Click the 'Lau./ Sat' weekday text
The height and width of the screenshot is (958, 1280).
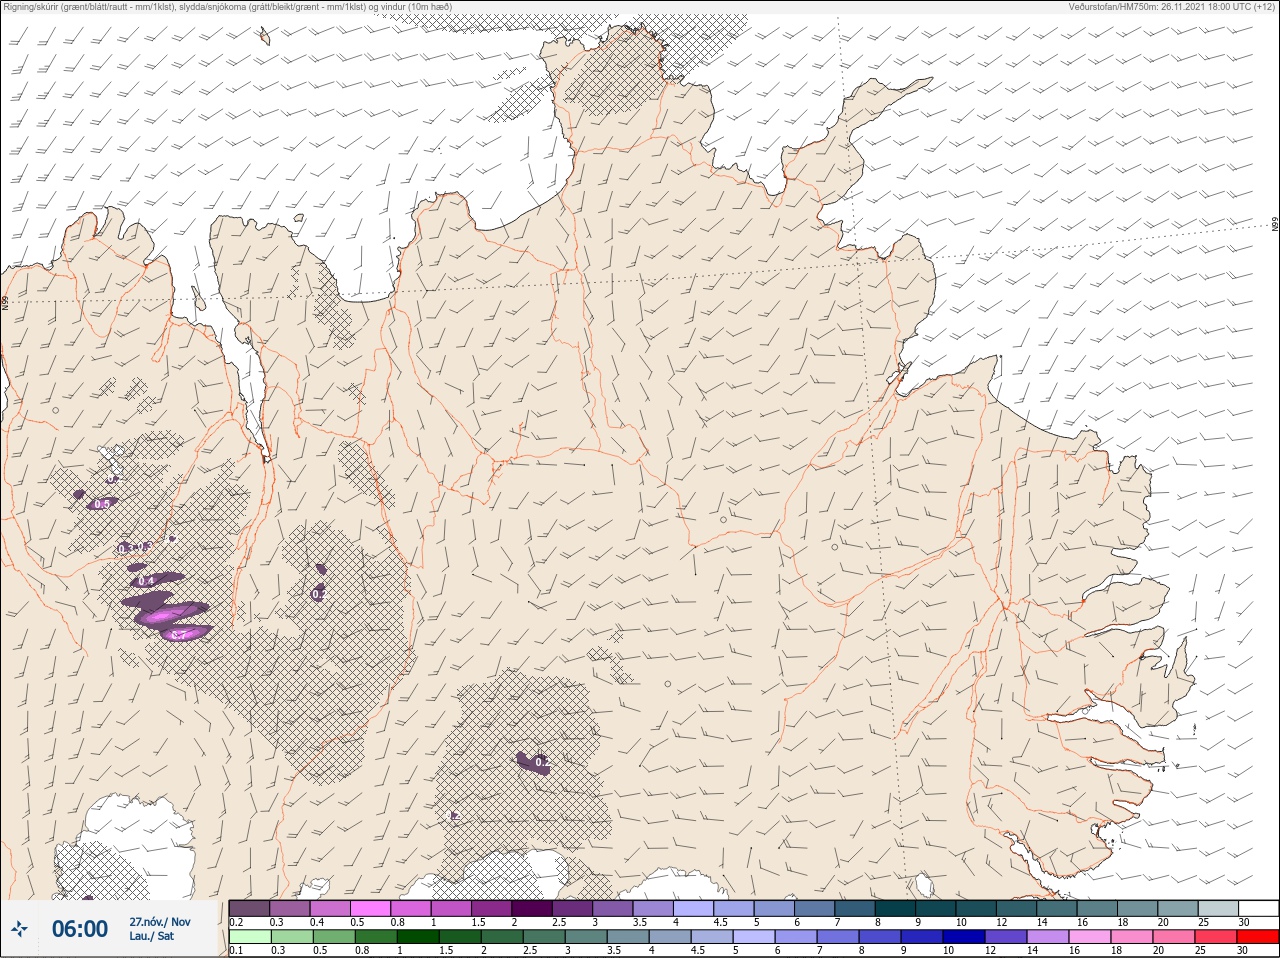[x=151, y=936]
